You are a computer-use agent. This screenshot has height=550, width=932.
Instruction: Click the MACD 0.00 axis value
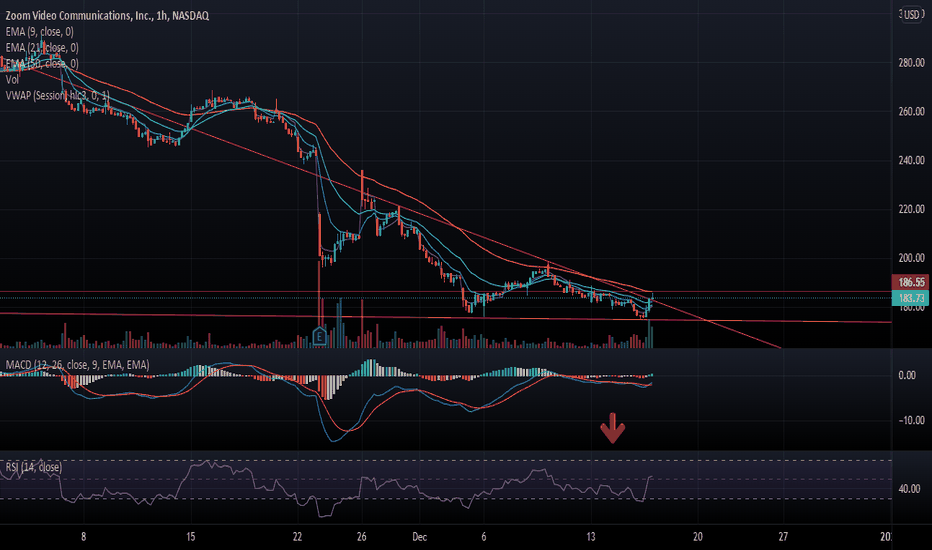pyautogui.click(x=907, y=375)
